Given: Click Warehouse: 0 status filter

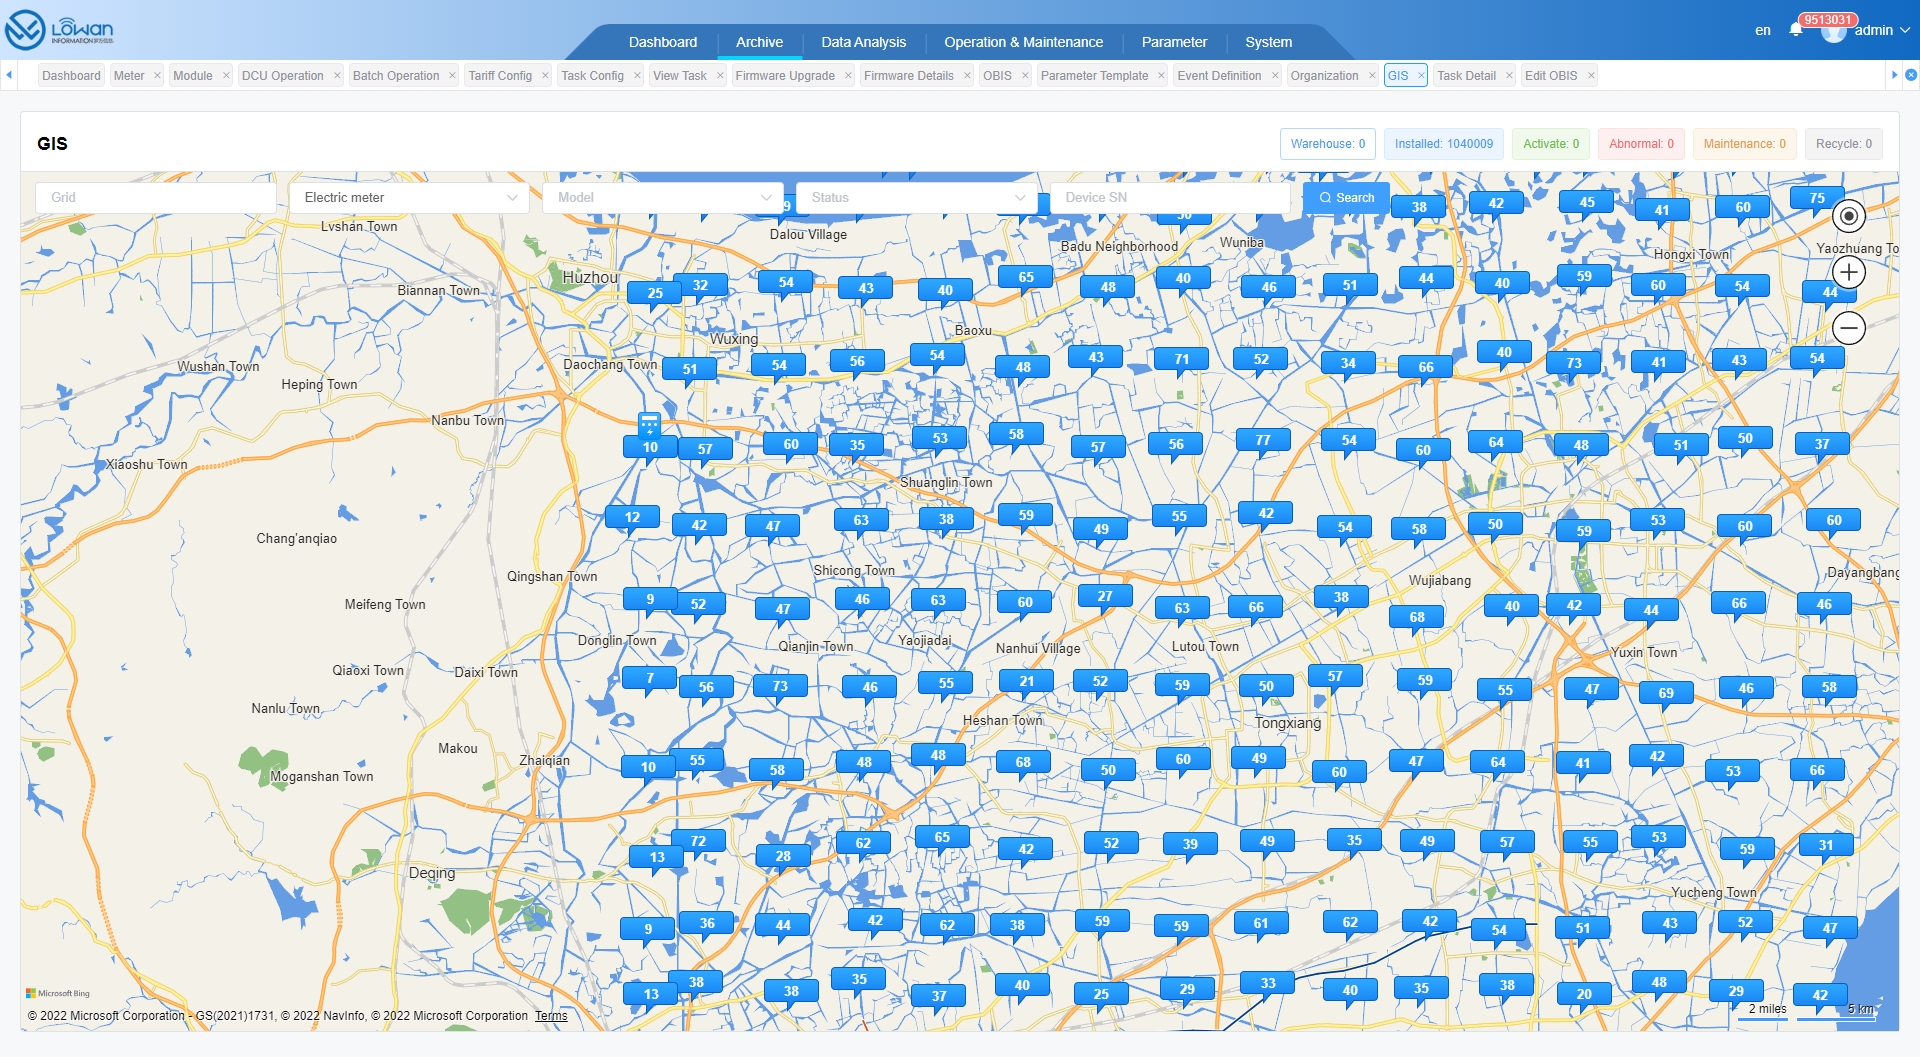Looking at the screenshot, I should coord(1327,144).
